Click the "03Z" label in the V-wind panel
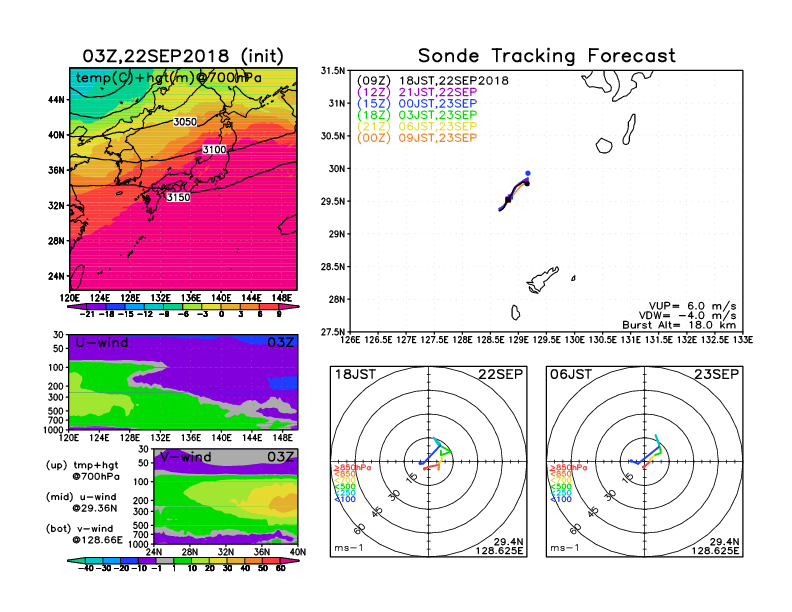 coord(280,457)
